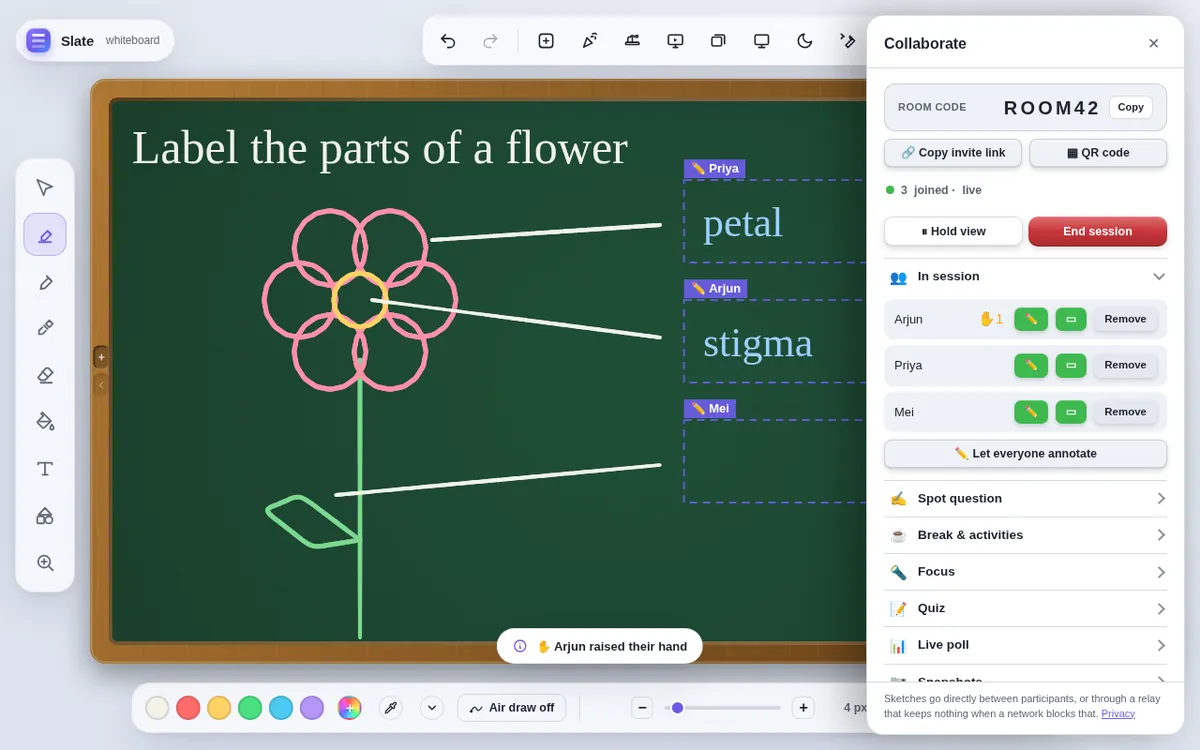Collapse the In session section

pos(1025,276)
